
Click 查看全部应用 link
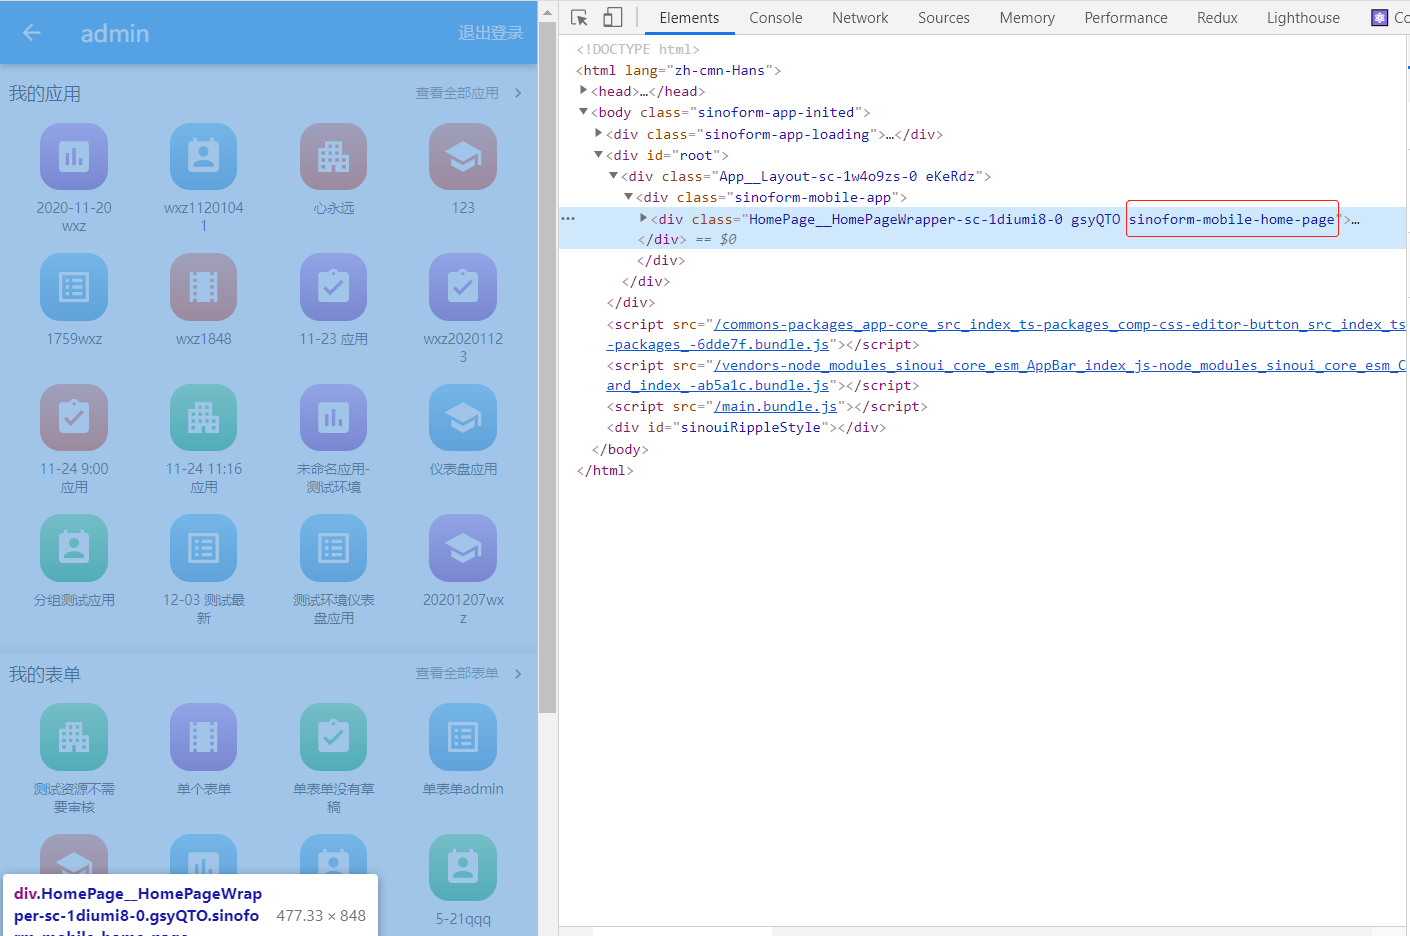pos(457,93)
